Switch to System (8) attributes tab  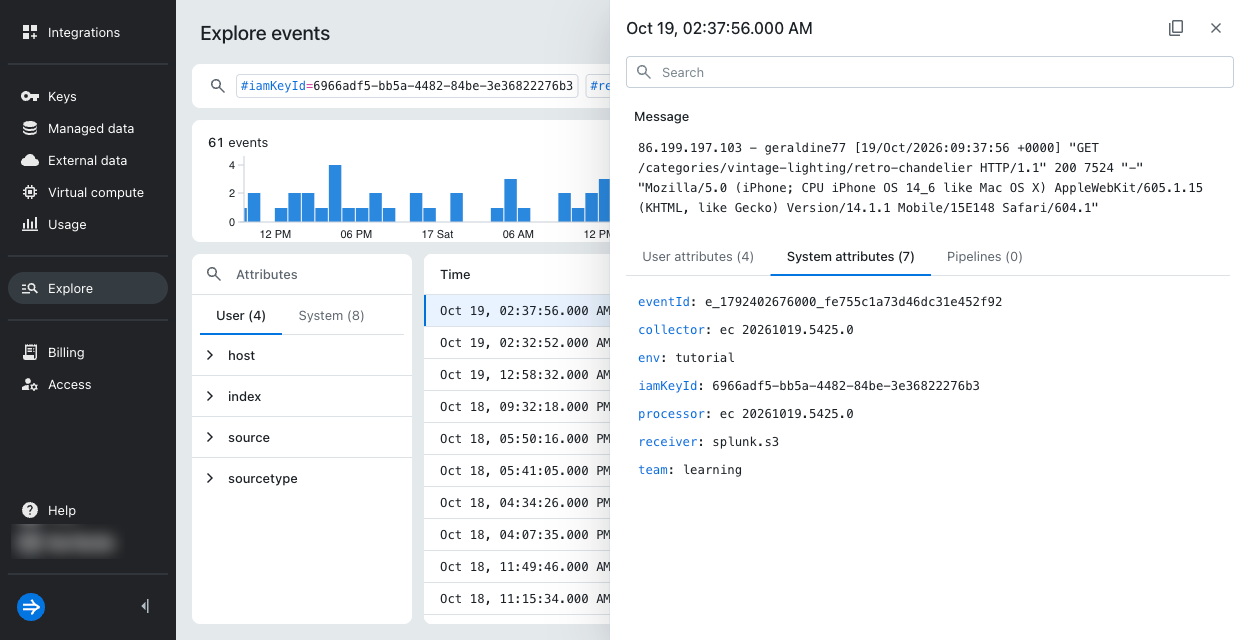(x=331, y=315)
